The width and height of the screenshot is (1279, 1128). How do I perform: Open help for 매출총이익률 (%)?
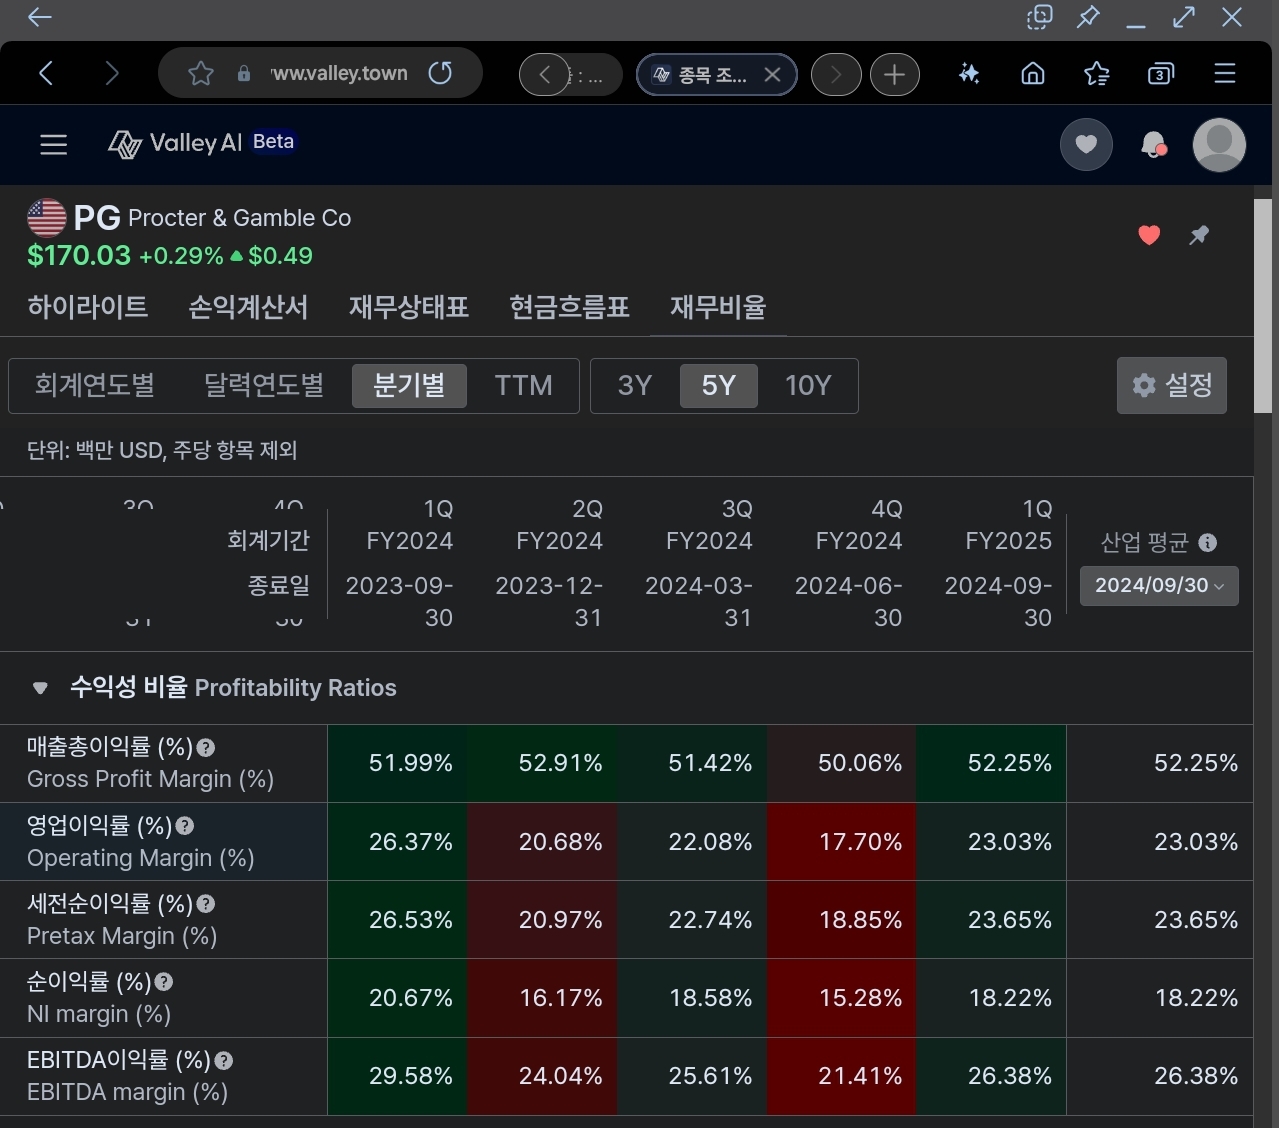coord(206,747)
